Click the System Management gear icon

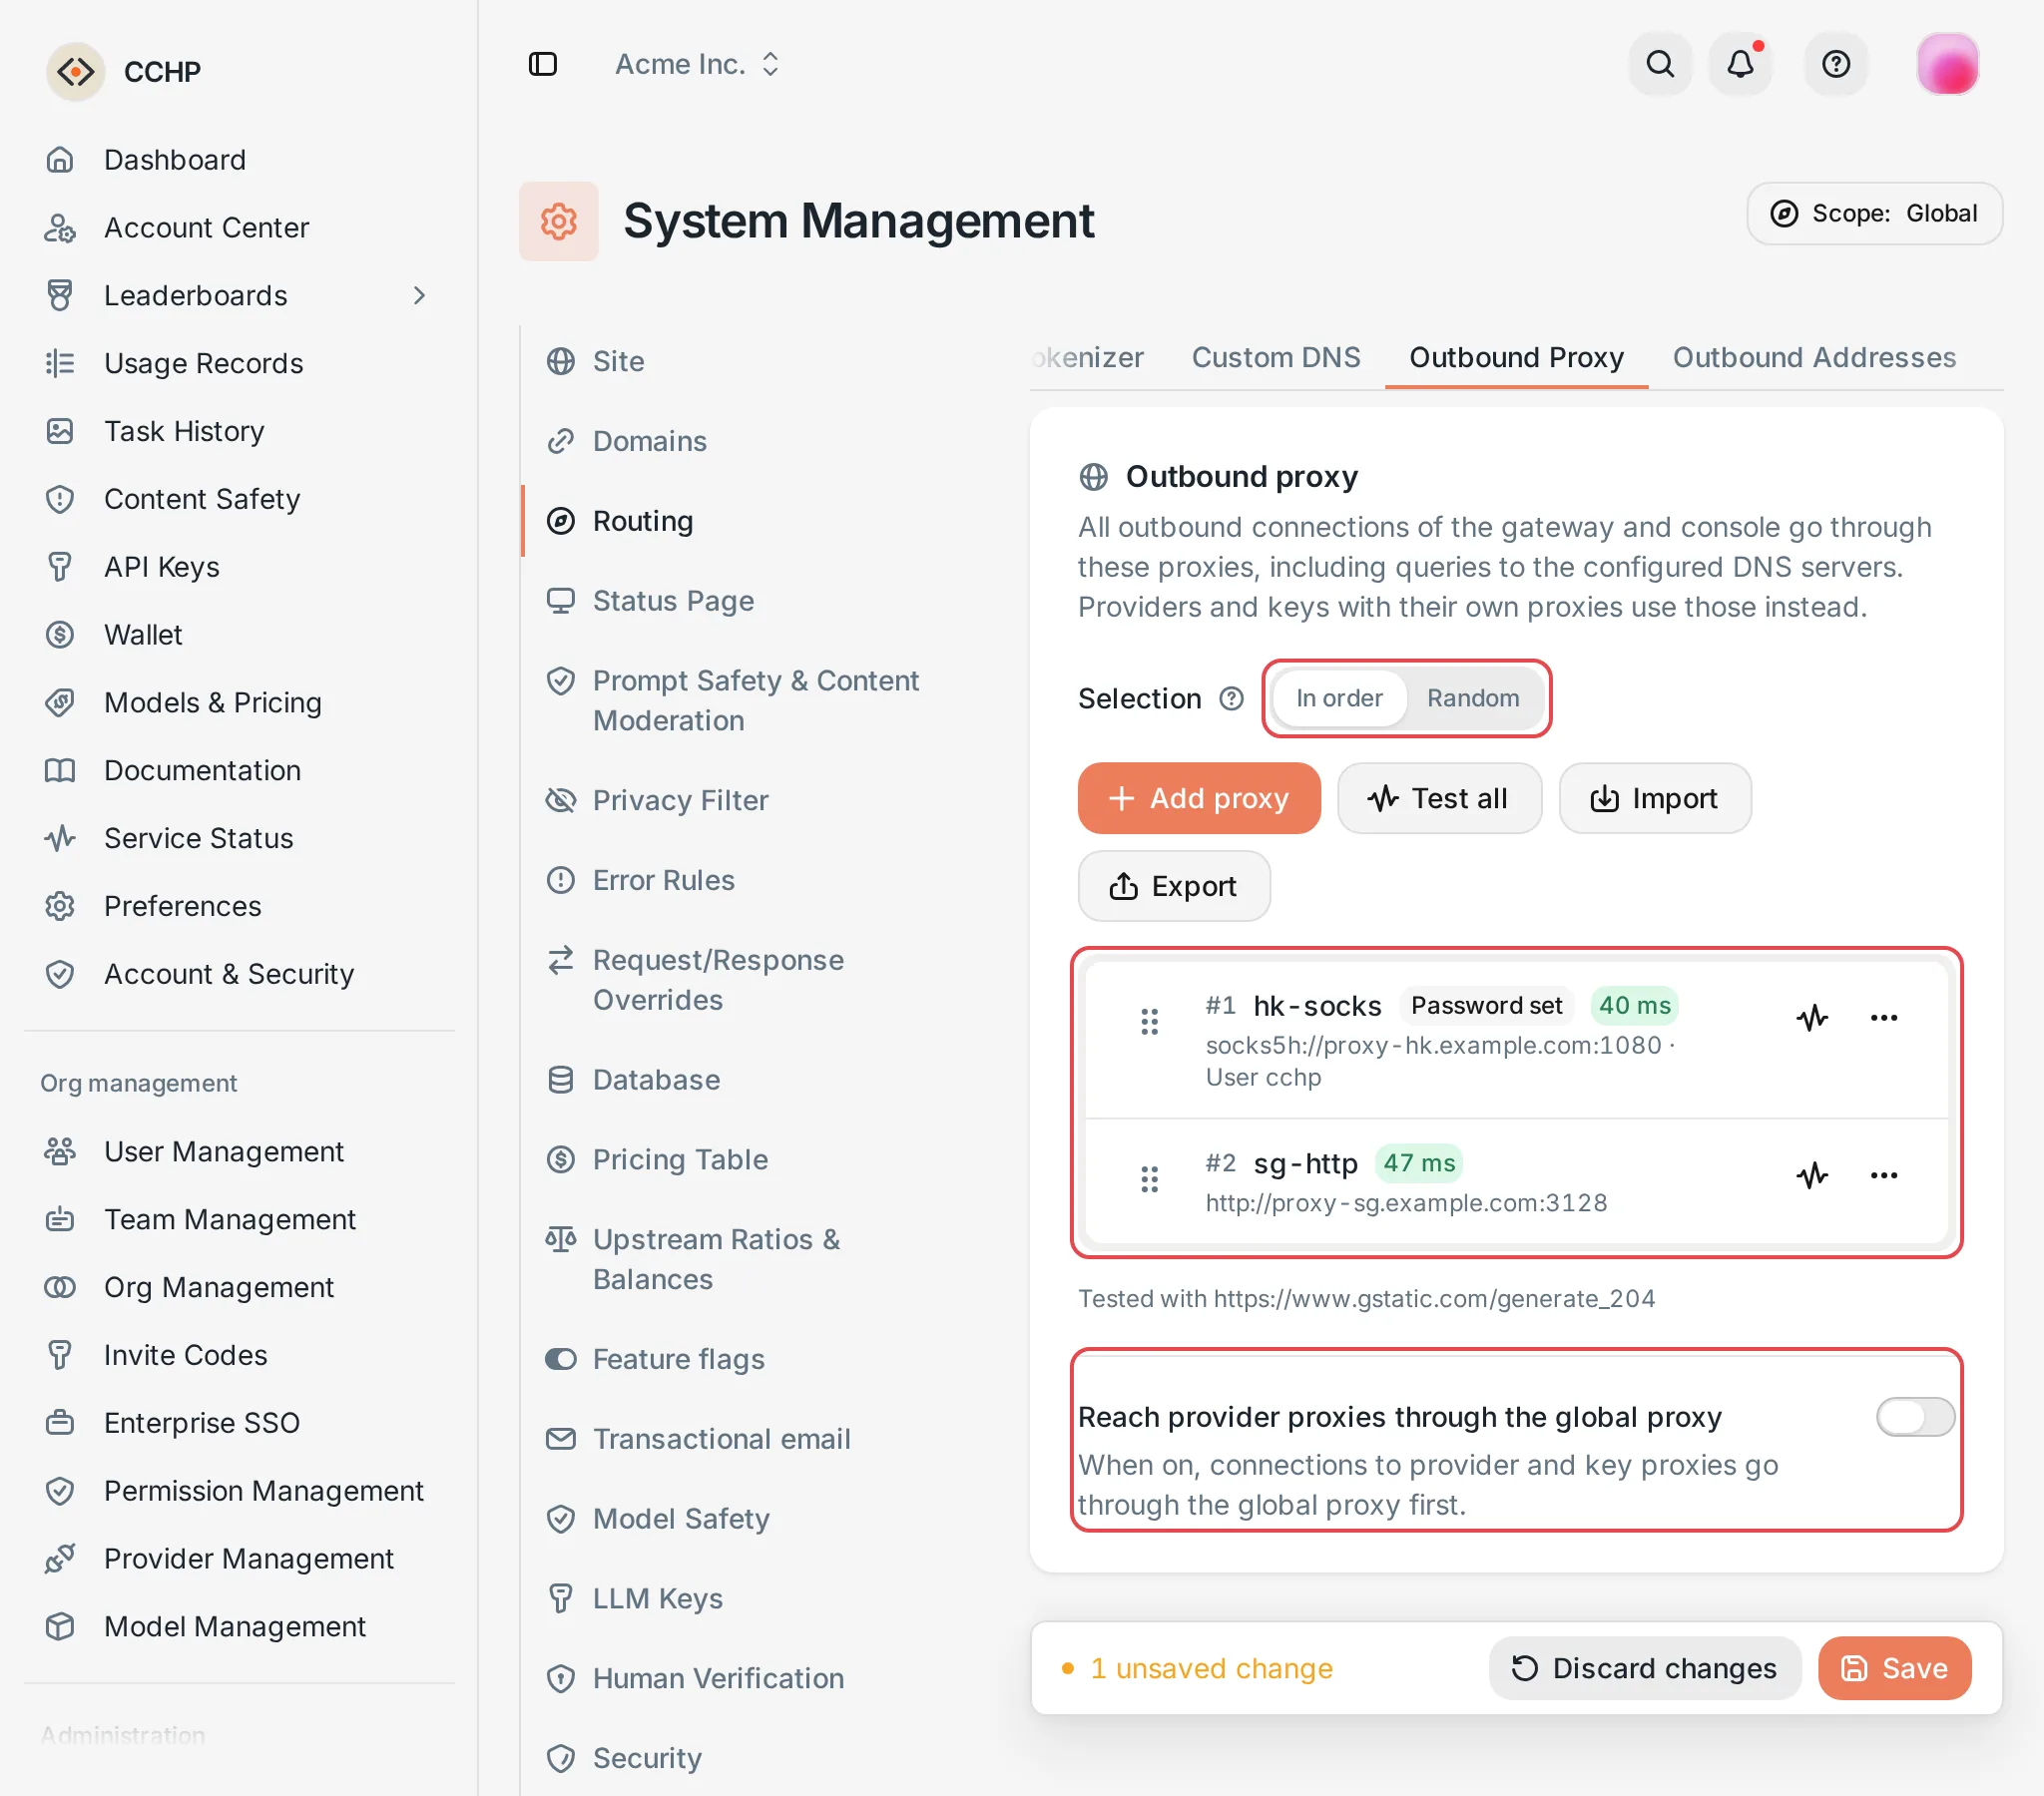tap(558, 221)
